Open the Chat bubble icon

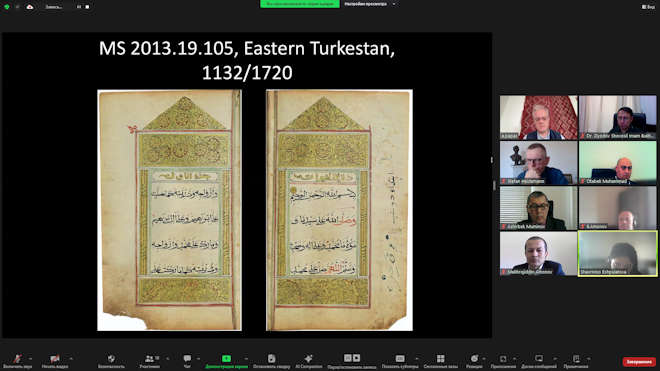point(187,359)
